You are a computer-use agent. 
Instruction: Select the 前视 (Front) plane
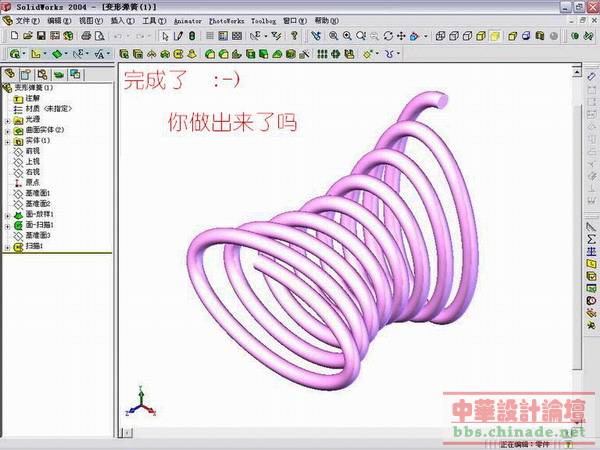[x=32, y=151]
